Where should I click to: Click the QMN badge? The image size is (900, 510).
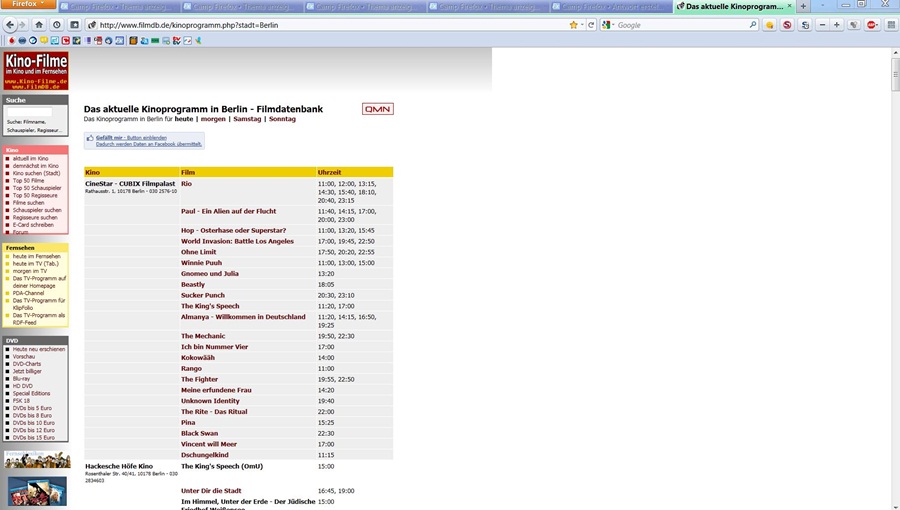coord(378,109)
